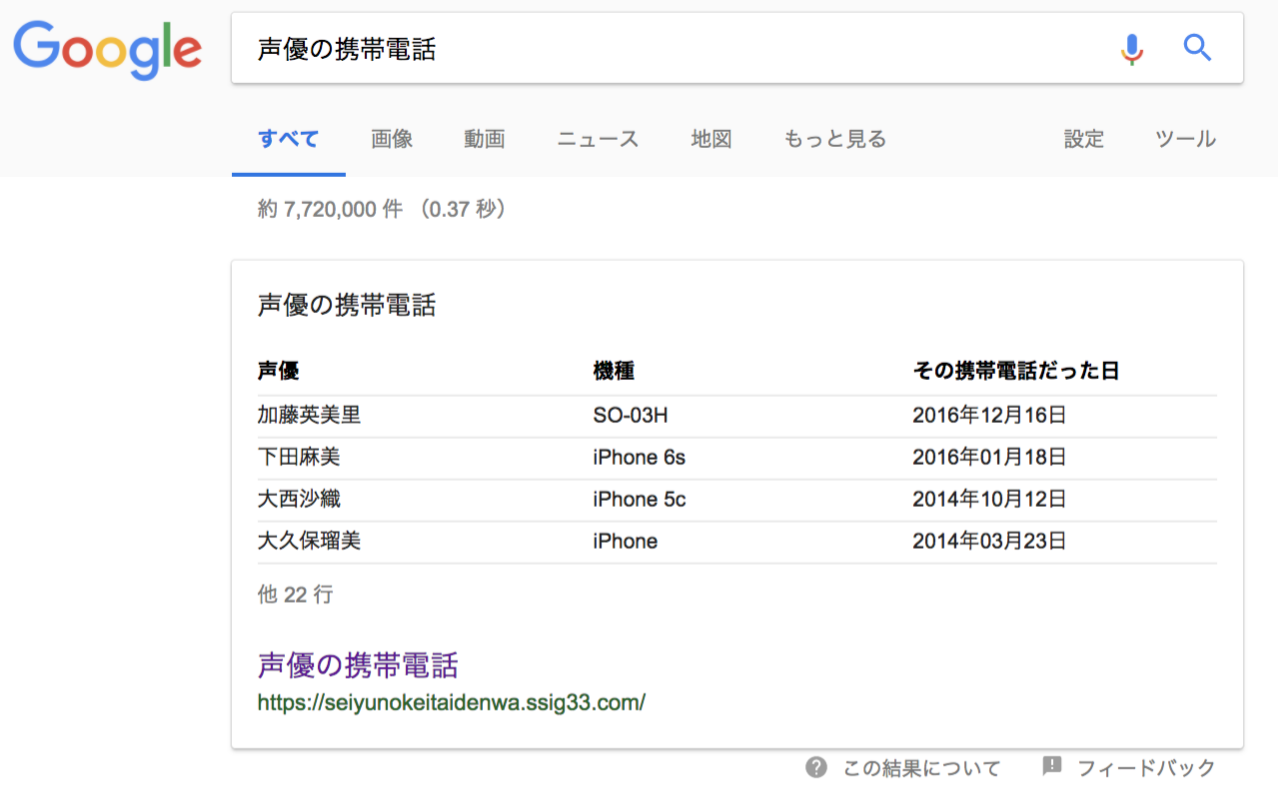Expand the 他 22 行 rows link
This screenshot has width=1279, height=796.
coord(295,595)
